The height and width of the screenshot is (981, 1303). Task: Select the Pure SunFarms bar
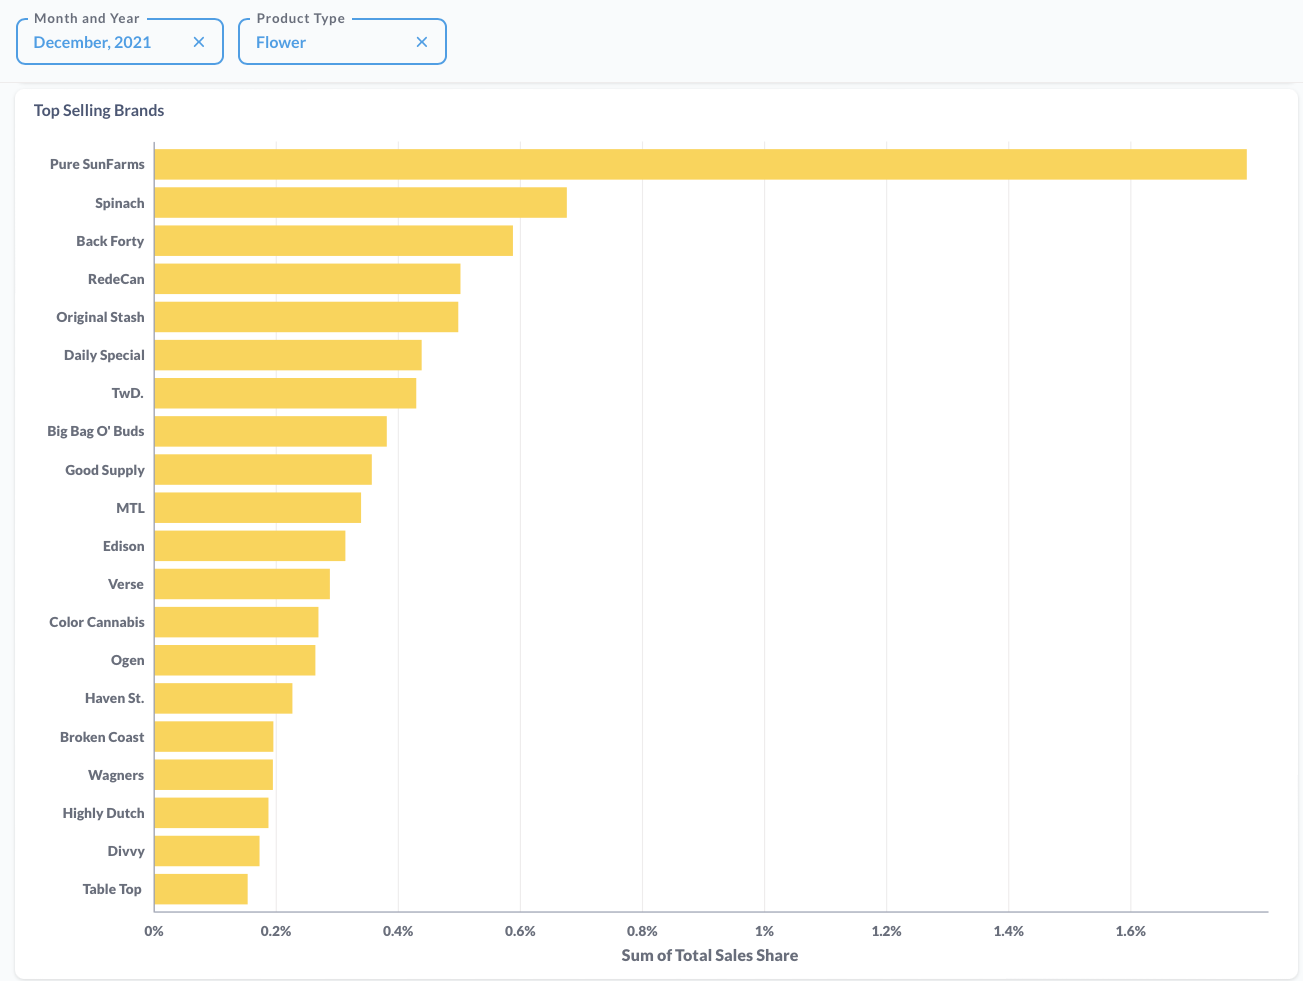coord(700,164)
